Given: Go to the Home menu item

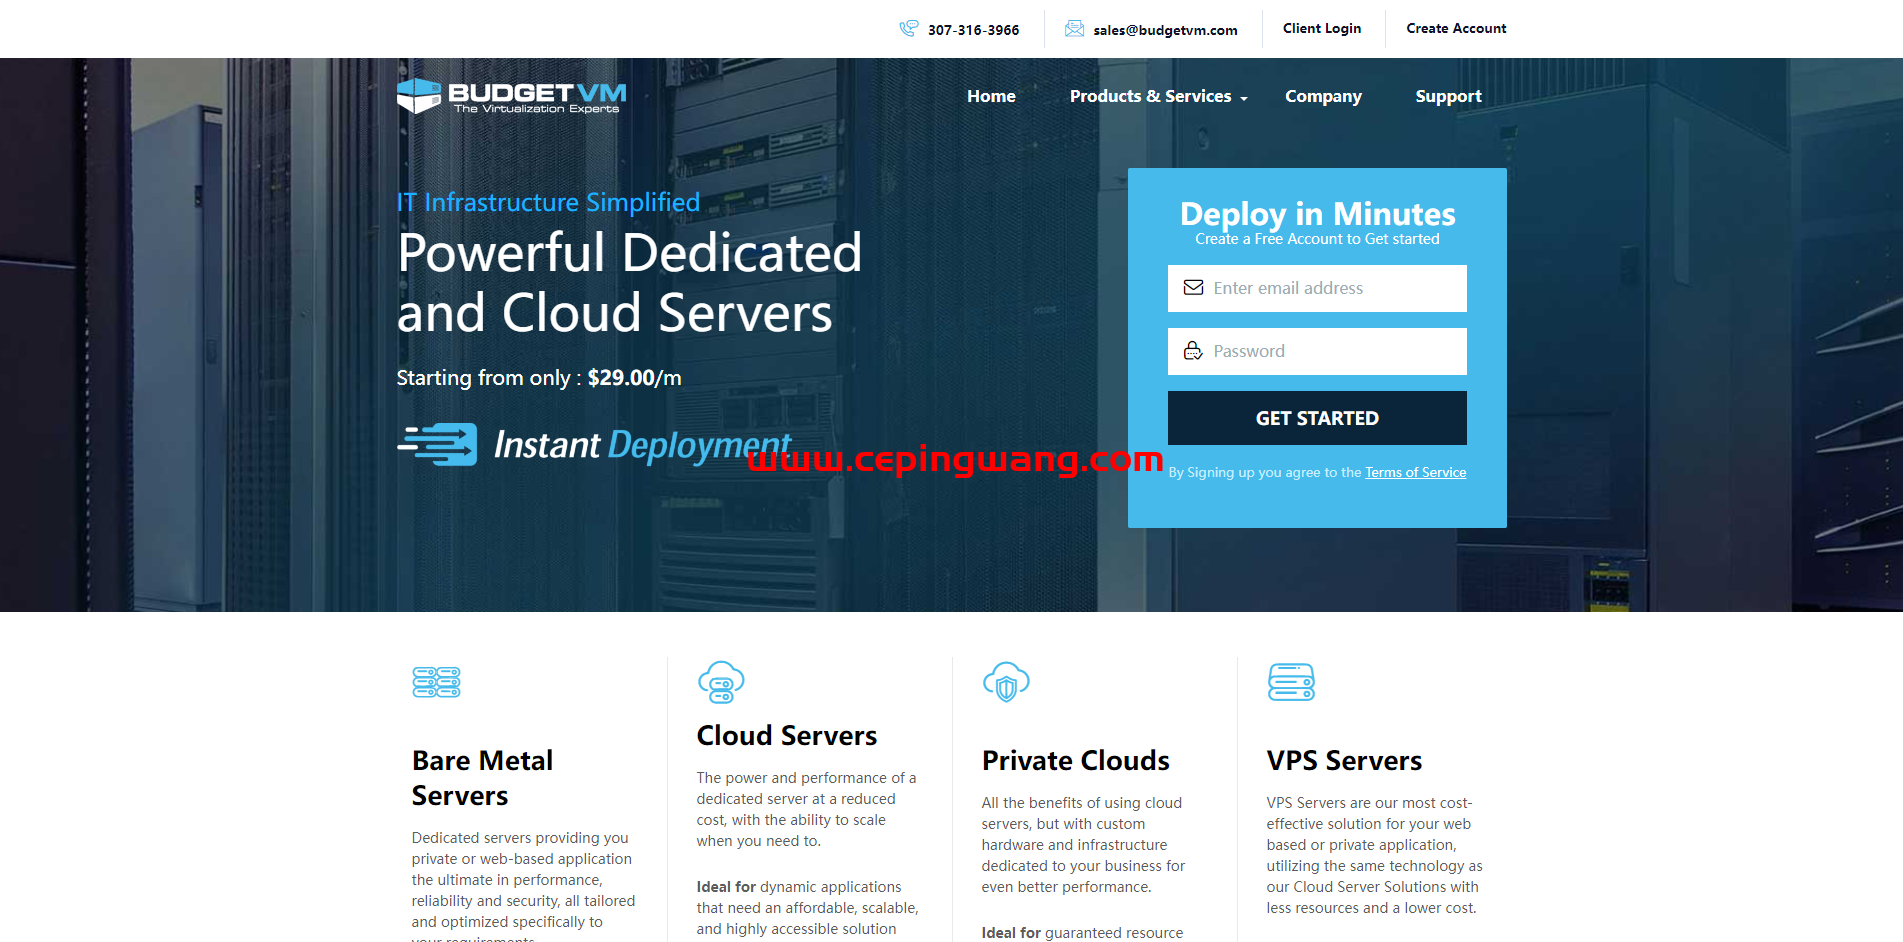Looking at the screenshot, I should coord(991,97).
